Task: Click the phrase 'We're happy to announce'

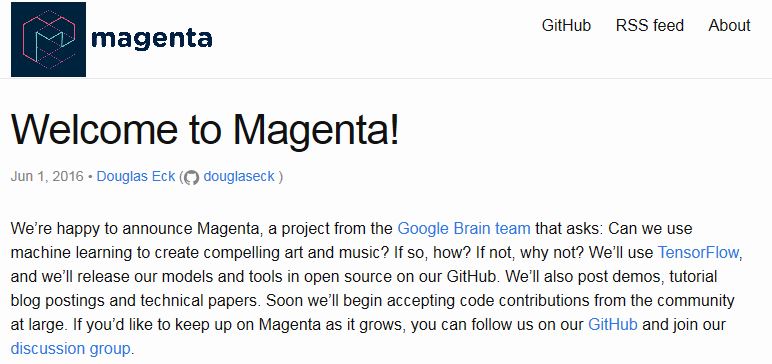Action: click(102, 229)
